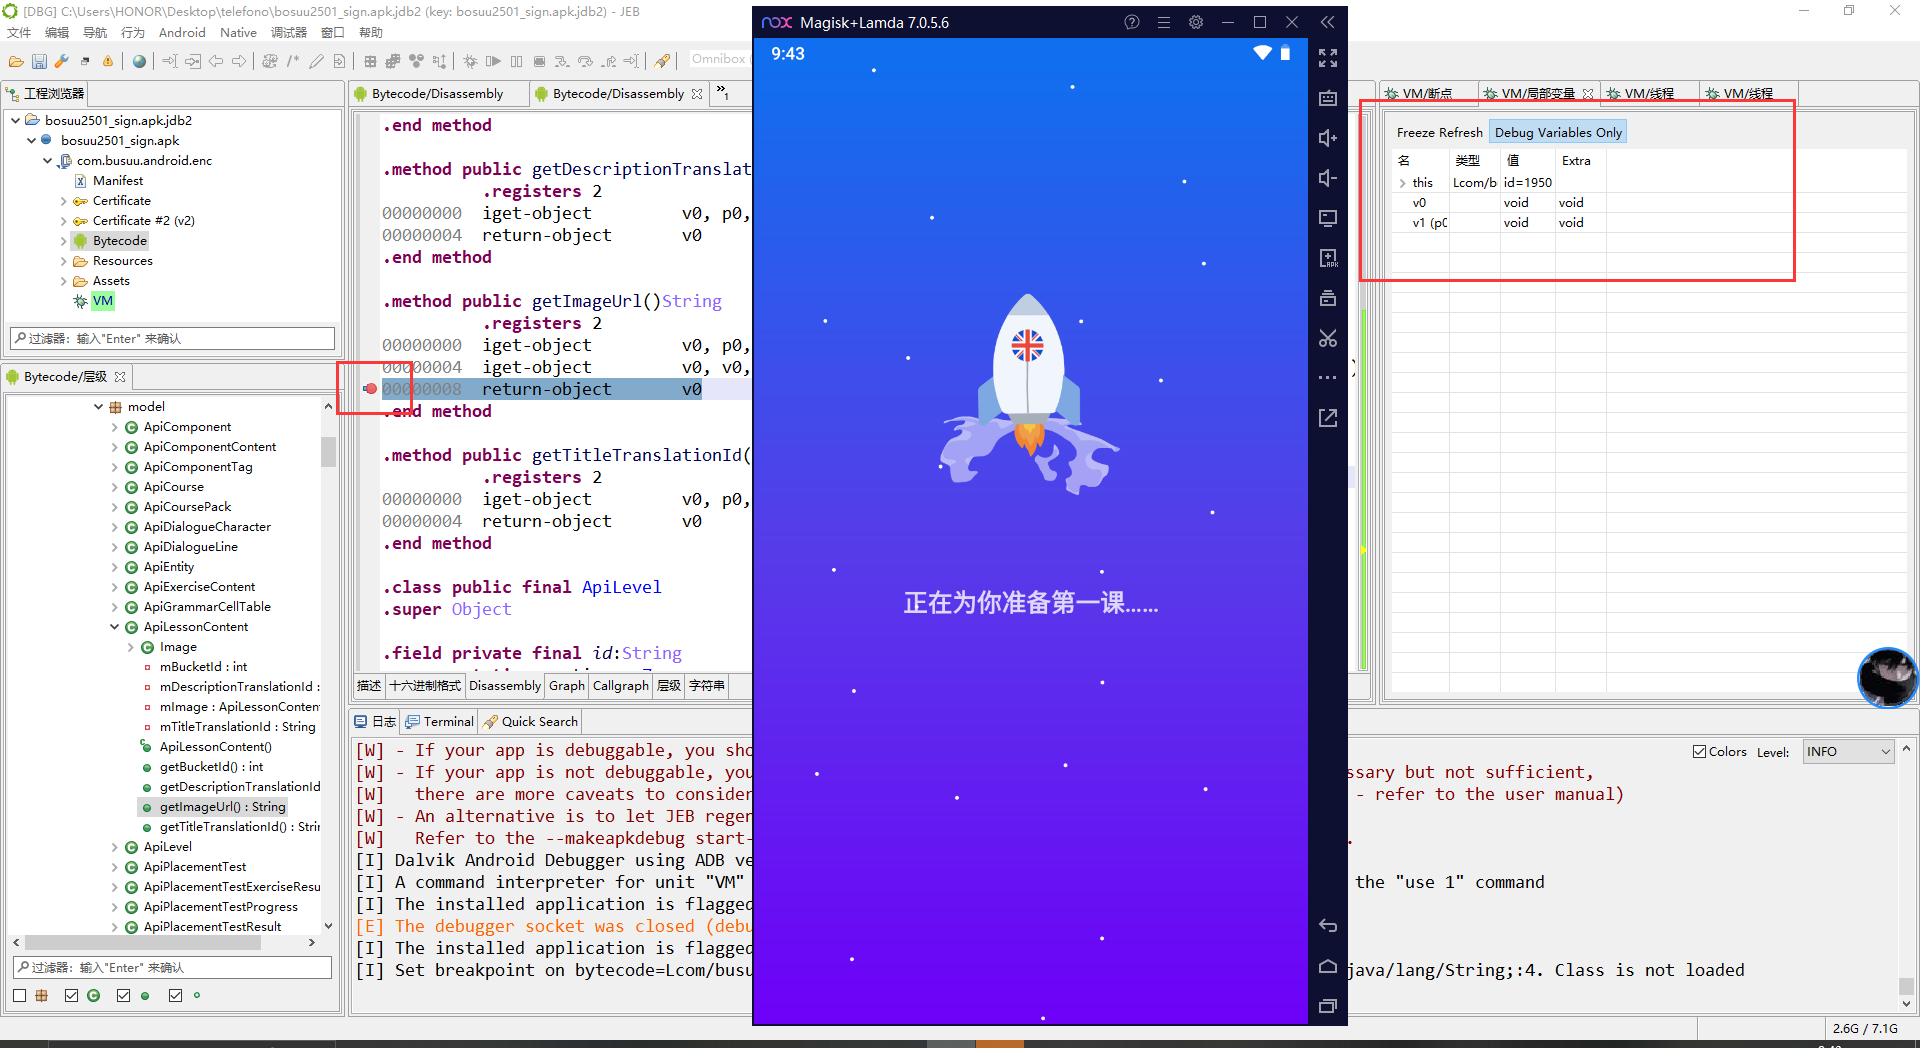Show hidden editor tabs via chevron overflow

coord(722,93)
